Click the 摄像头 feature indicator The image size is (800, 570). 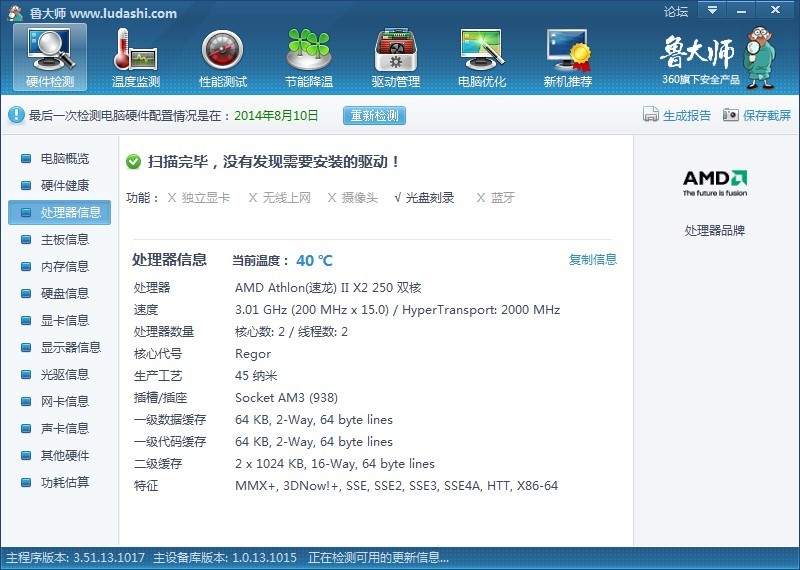353,198
